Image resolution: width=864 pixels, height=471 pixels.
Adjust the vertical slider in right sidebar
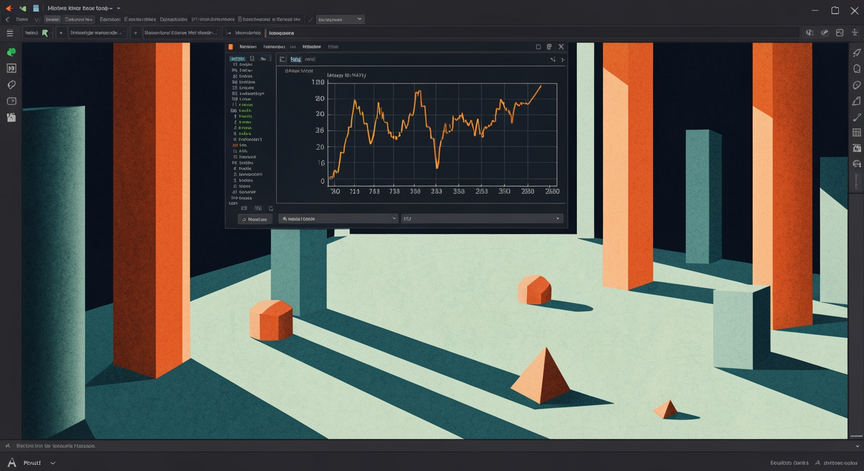(856, 181)
